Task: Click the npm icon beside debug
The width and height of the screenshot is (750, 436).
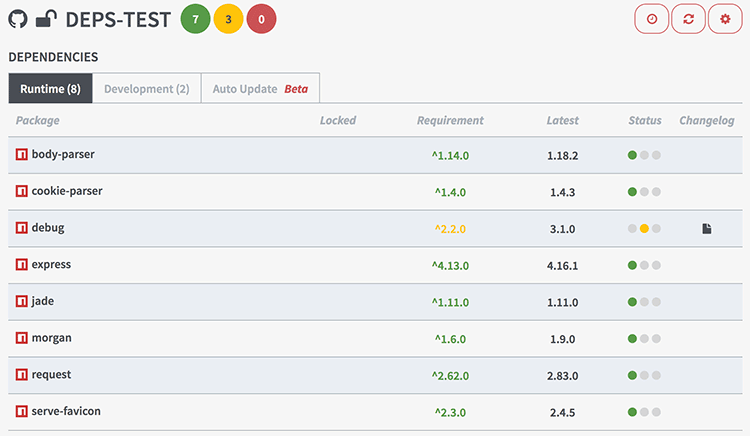Action: click(22, 228)
